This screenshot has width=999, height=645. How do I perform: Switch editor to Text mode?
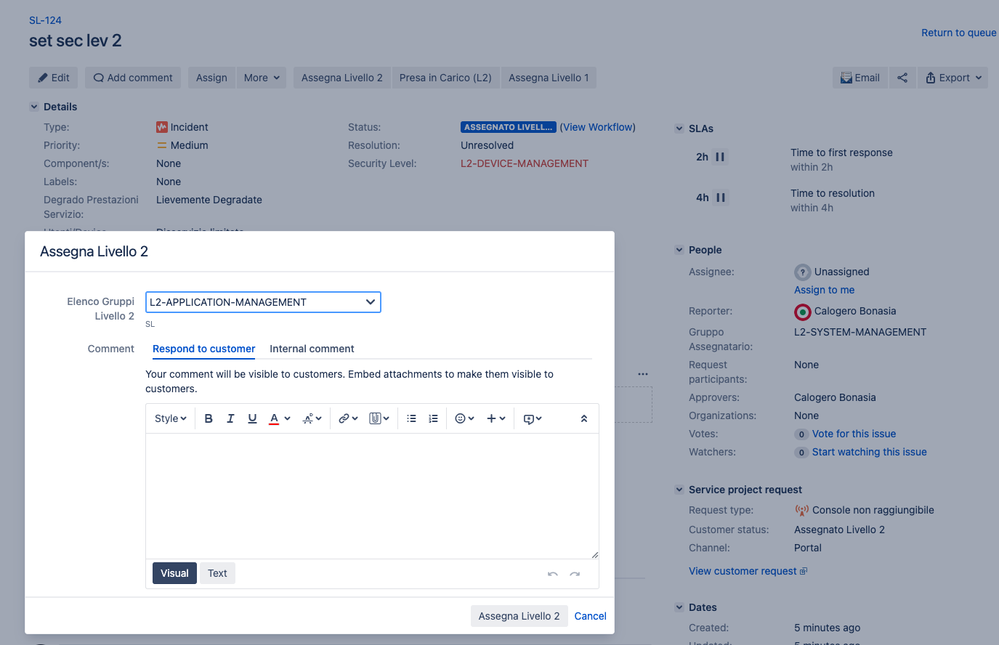point(217,573)
